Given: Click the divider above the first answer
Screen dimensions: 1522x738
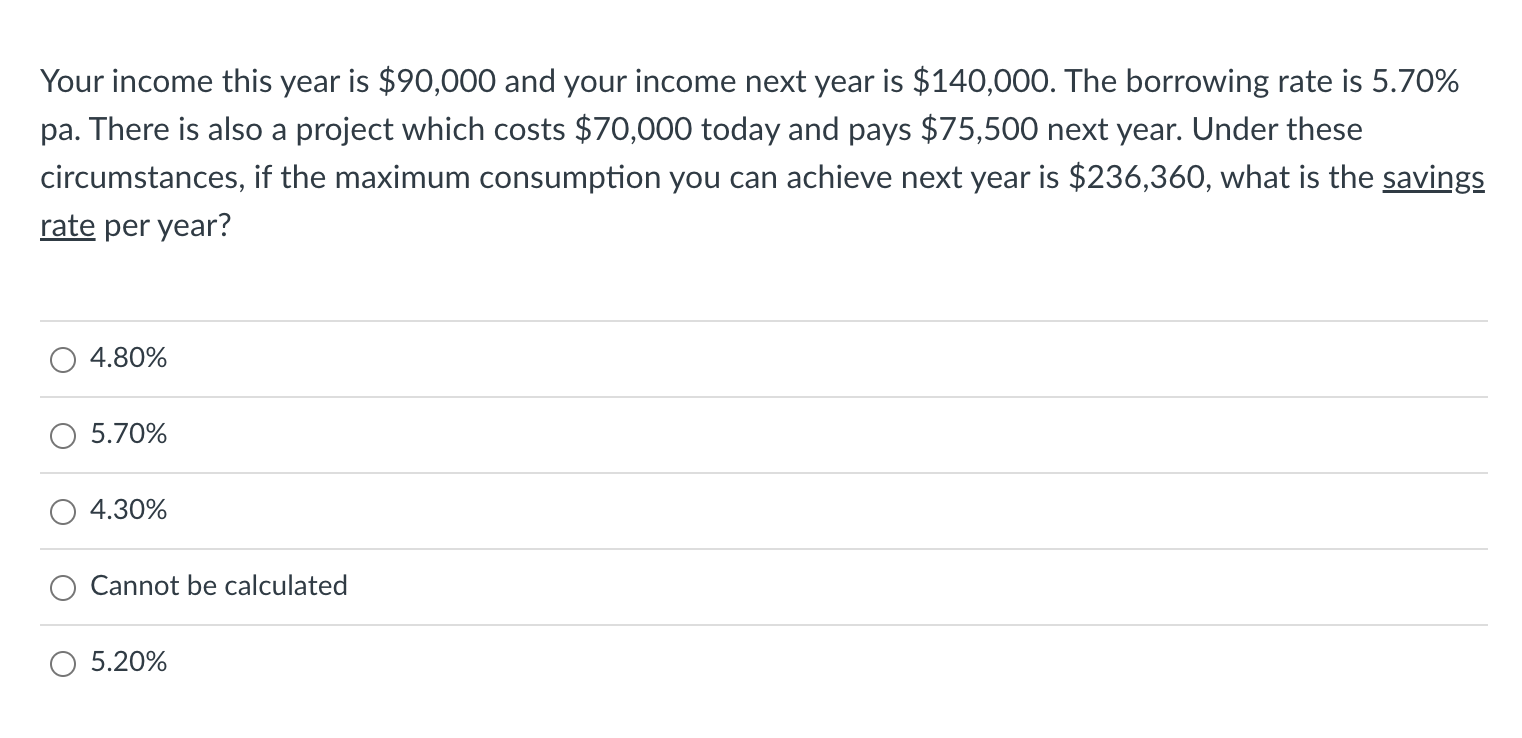Looking at the screenshot, I should pos(760,321).
